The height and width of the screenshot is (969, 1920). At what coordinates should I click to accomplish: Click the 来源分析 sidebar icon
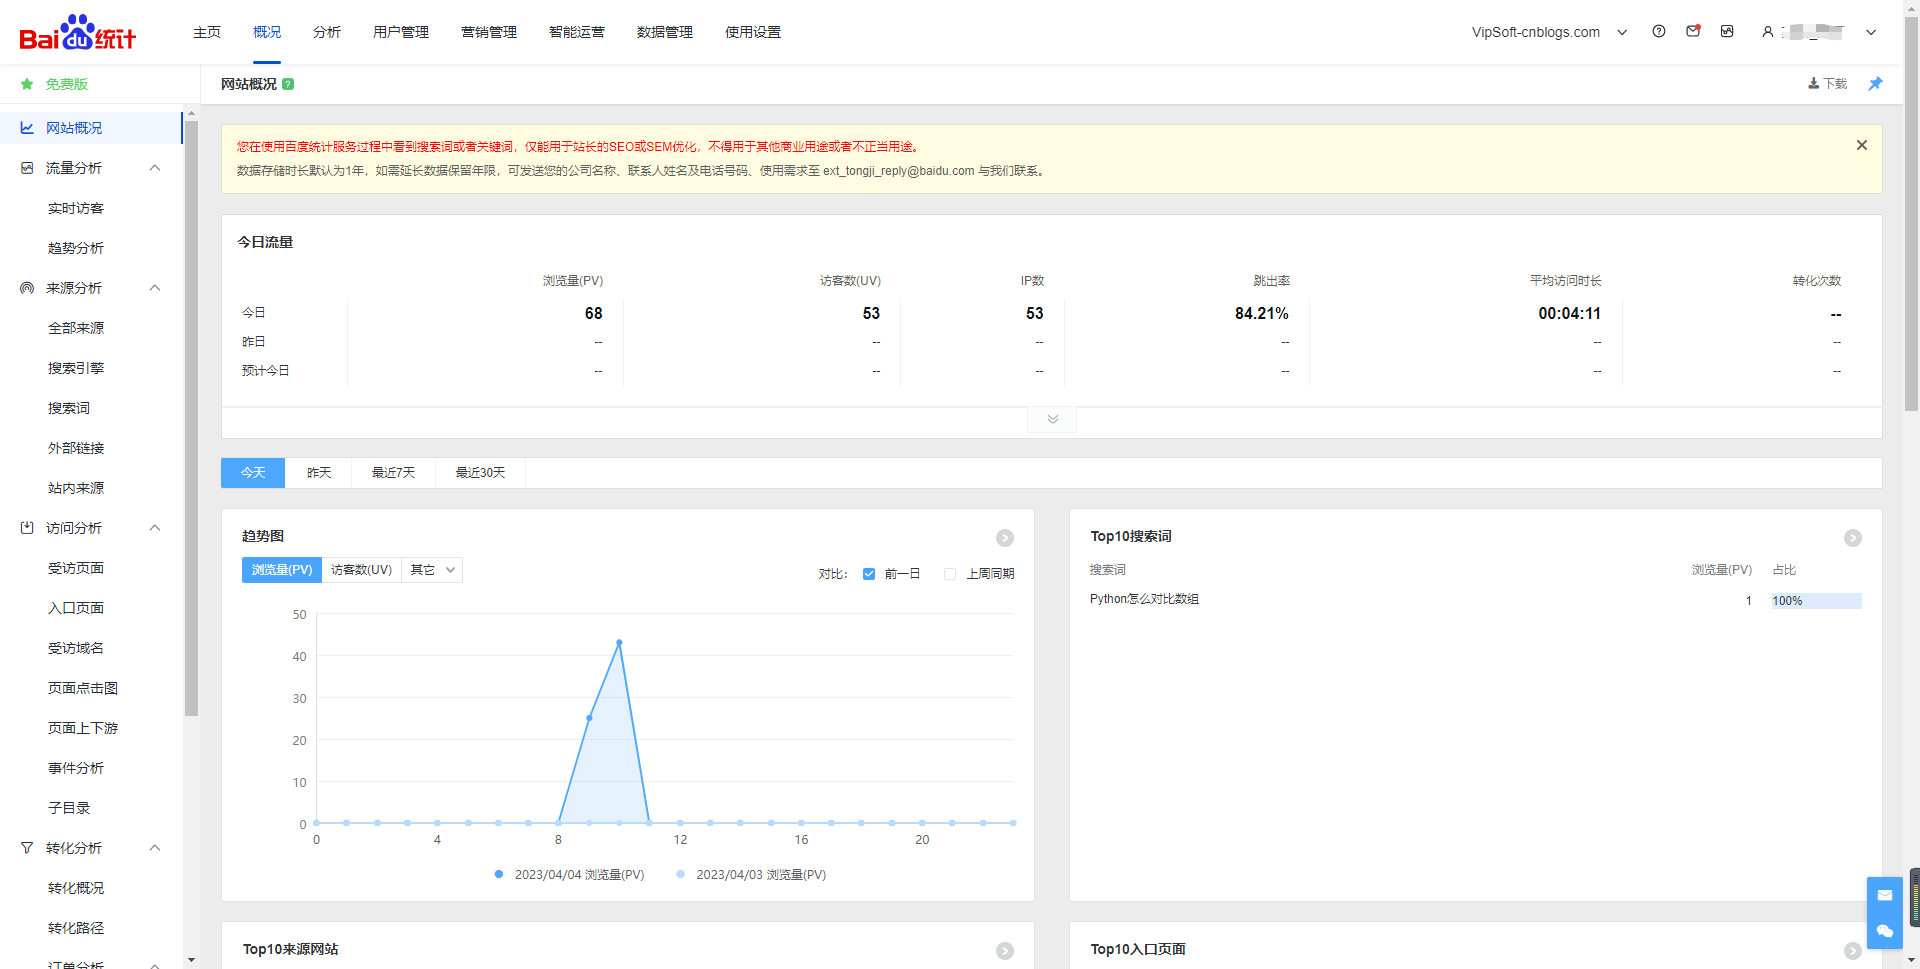(27, 288)
